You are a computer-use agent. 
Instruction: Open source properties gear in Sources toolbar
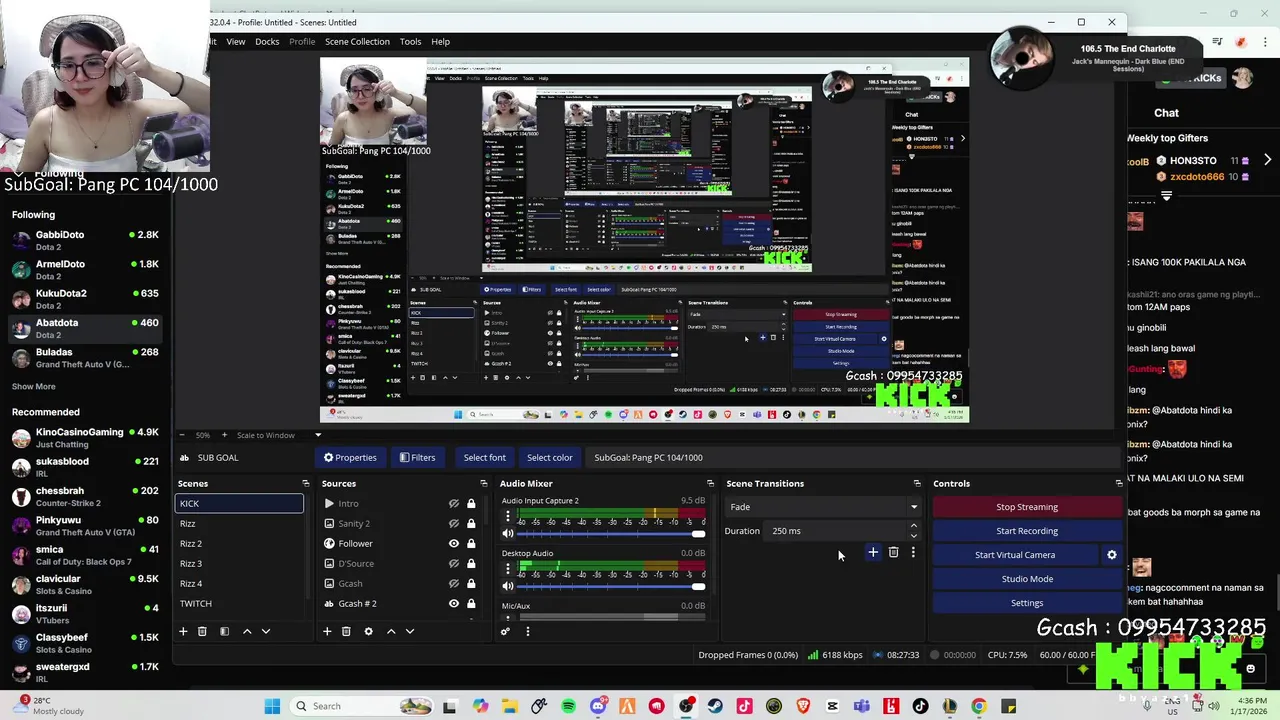368,631
